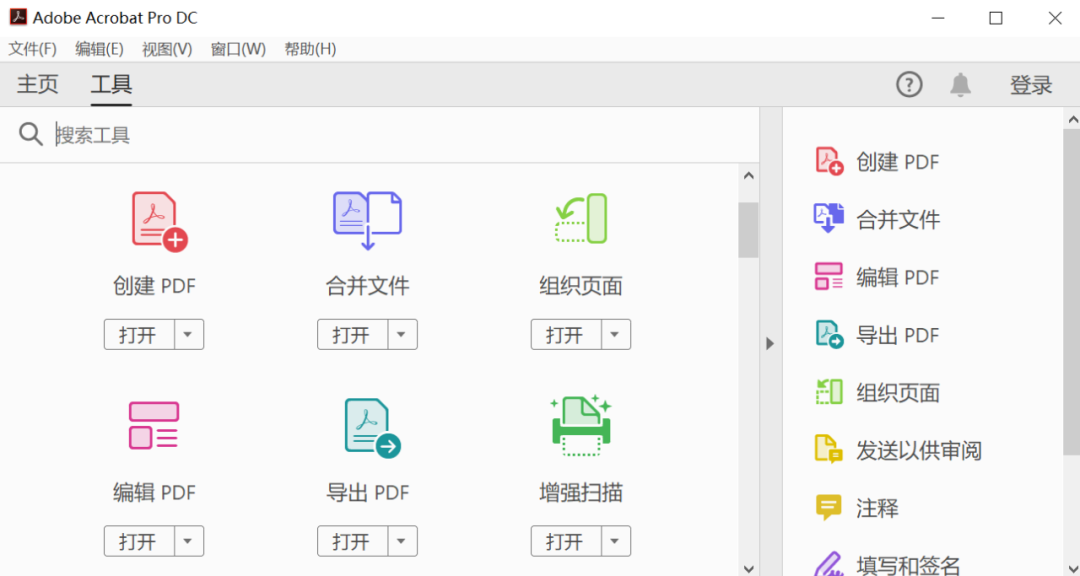
Task: Click 打开 button under 合并文件
Action: [x=353, y=335]
